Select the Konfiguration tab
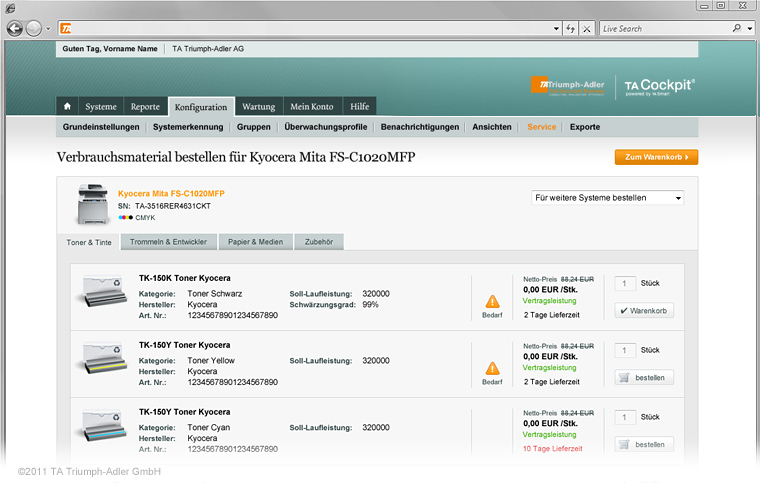Screen dimensions: 760x483 [x=201, y=107]
